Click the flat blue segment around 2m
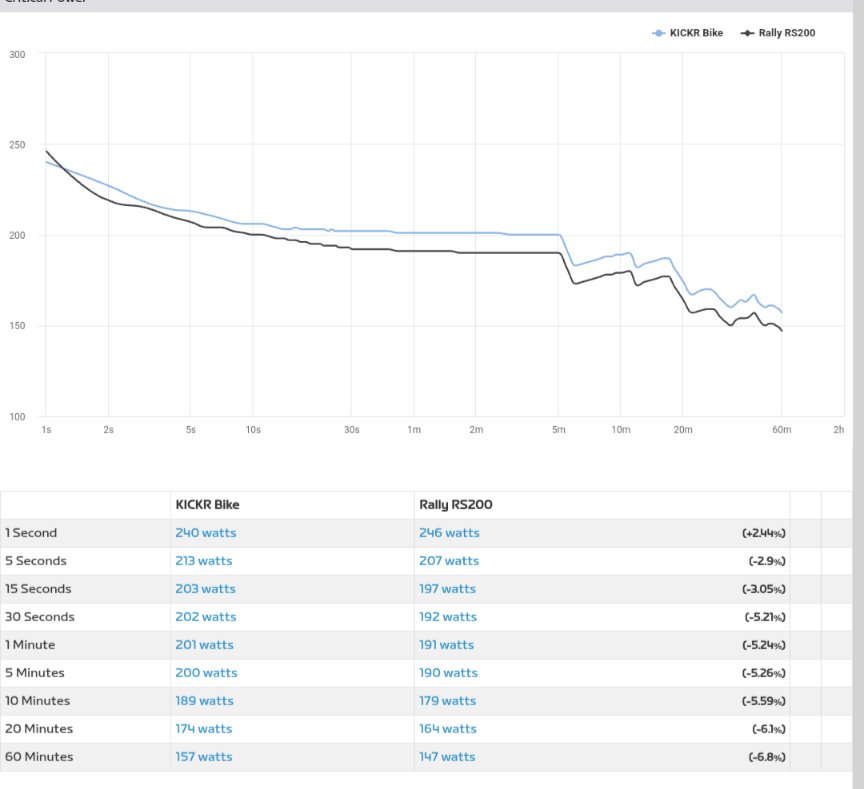This screenshot has width=864, height=789. click(x=477, y=231)
